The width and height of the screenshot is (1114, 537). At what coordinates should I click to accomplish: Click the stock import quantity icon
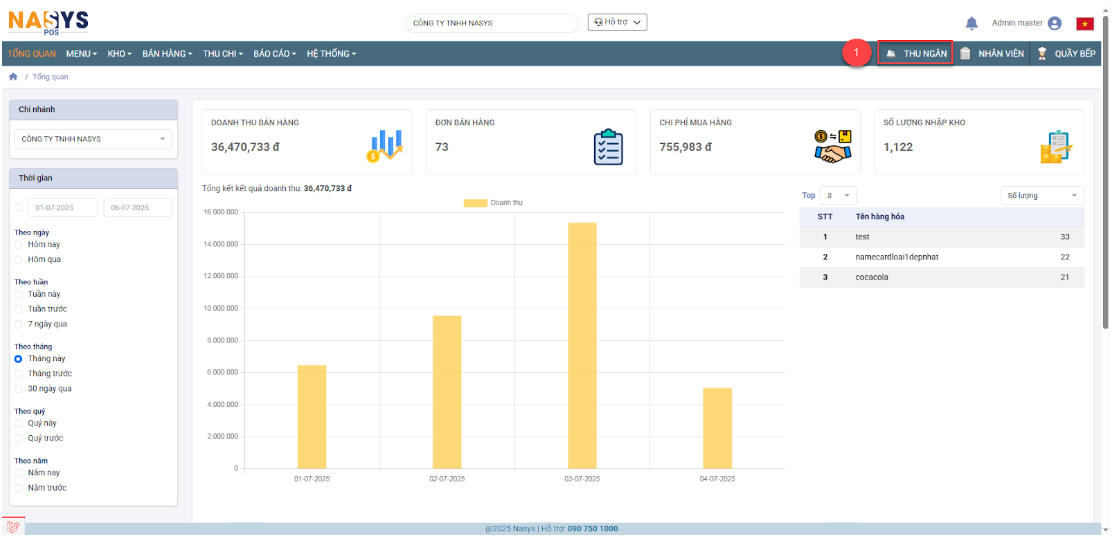1056,147
